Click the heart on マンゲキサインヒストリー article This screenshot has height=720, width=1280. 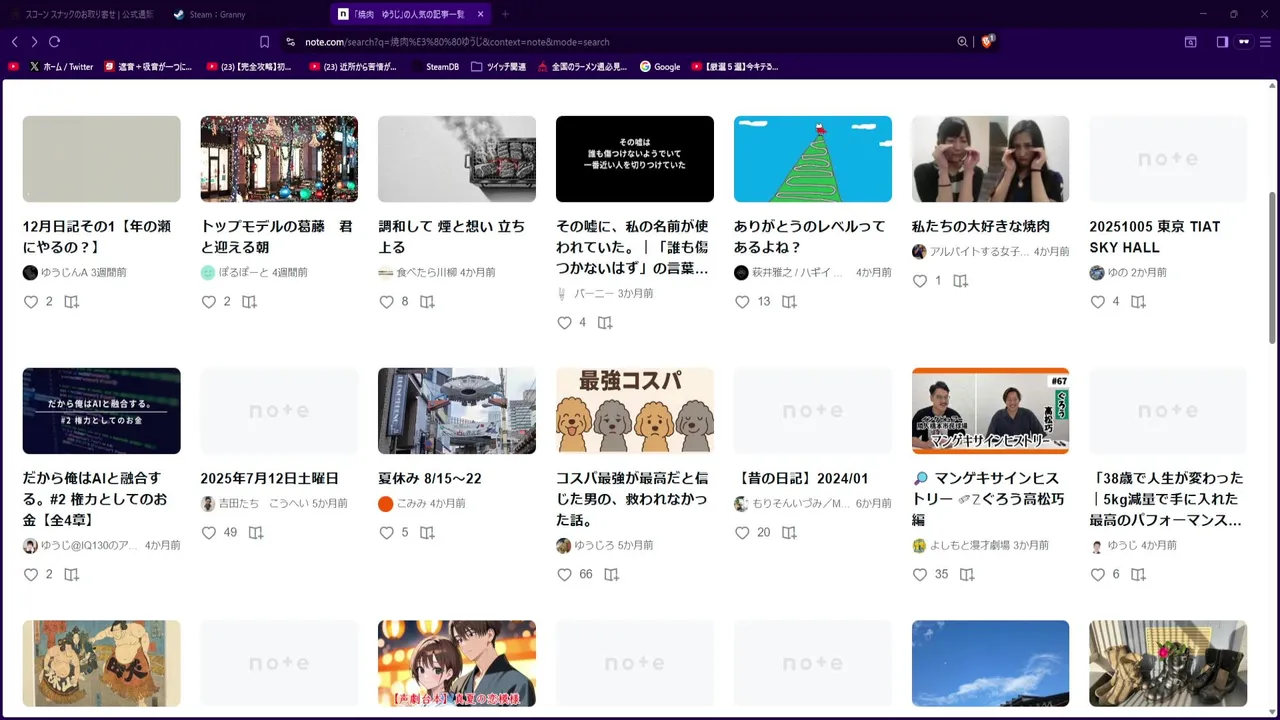click(x=920, y=575)
